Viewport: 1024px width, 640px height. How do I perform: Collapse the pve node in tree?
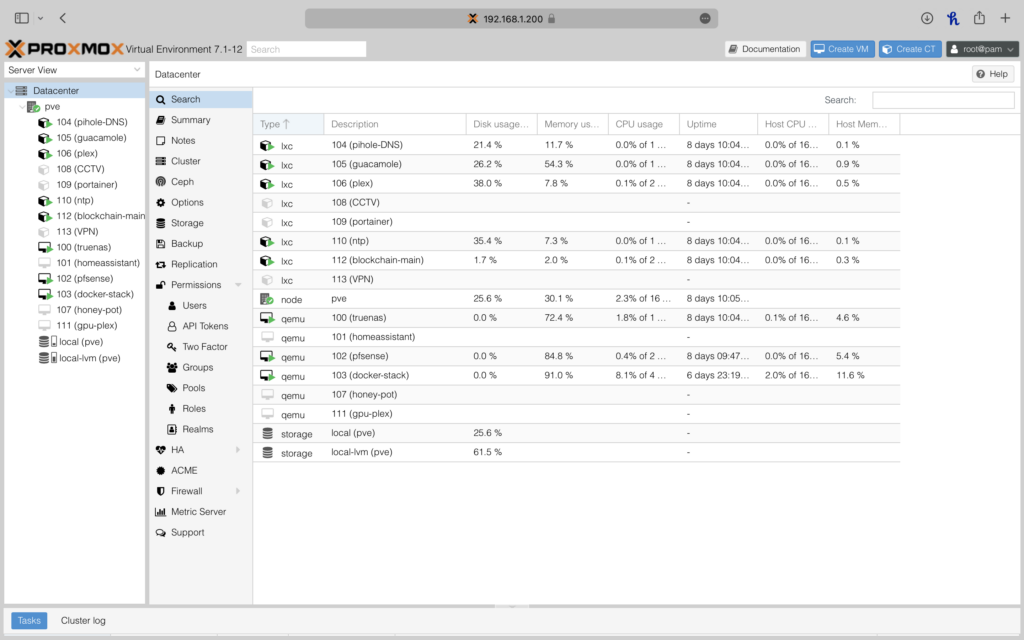22,106
